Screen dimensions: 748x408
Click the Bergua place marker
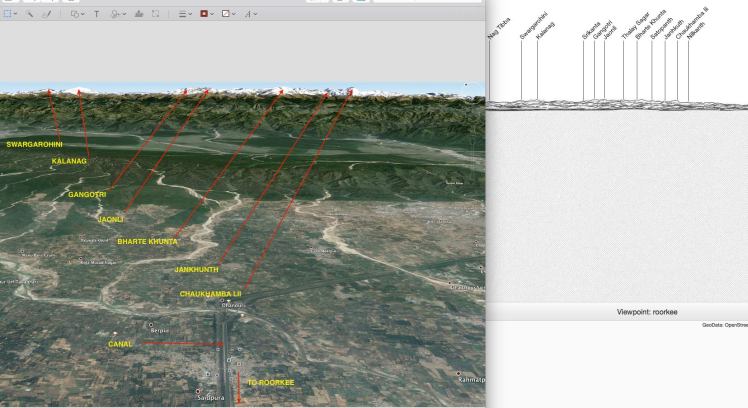coord(152,327)
